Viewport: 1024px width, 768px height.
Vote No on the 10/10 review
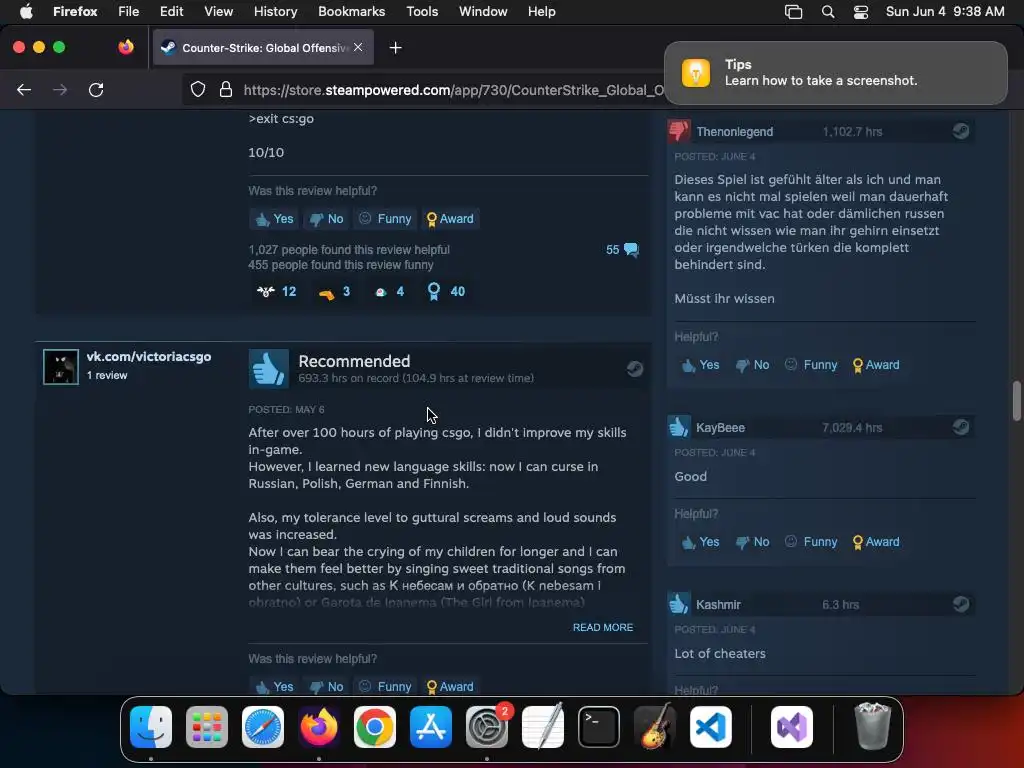[326, 219]
